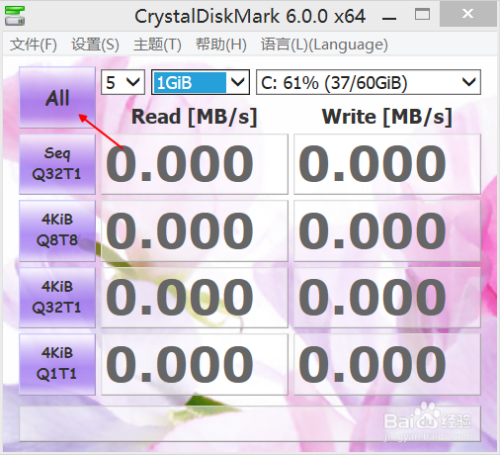500x455 pixels.
Task: Open the 语言(L)(Language) menu
Action: pos(324,44)
